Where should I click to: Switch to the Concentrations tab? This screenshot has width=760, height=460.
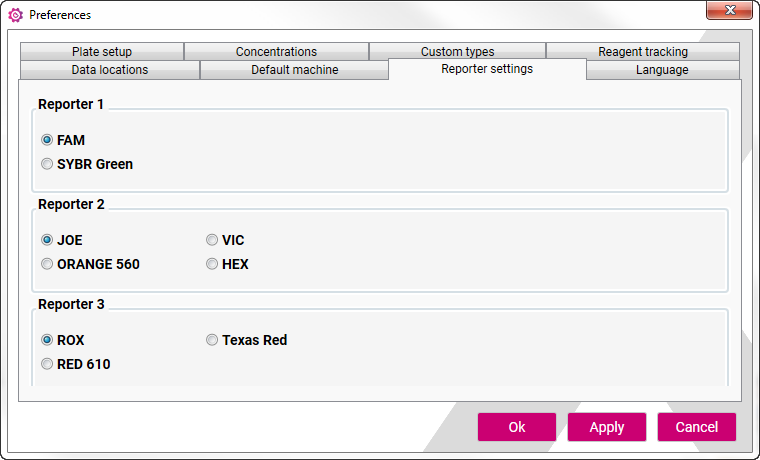point(276,51)
